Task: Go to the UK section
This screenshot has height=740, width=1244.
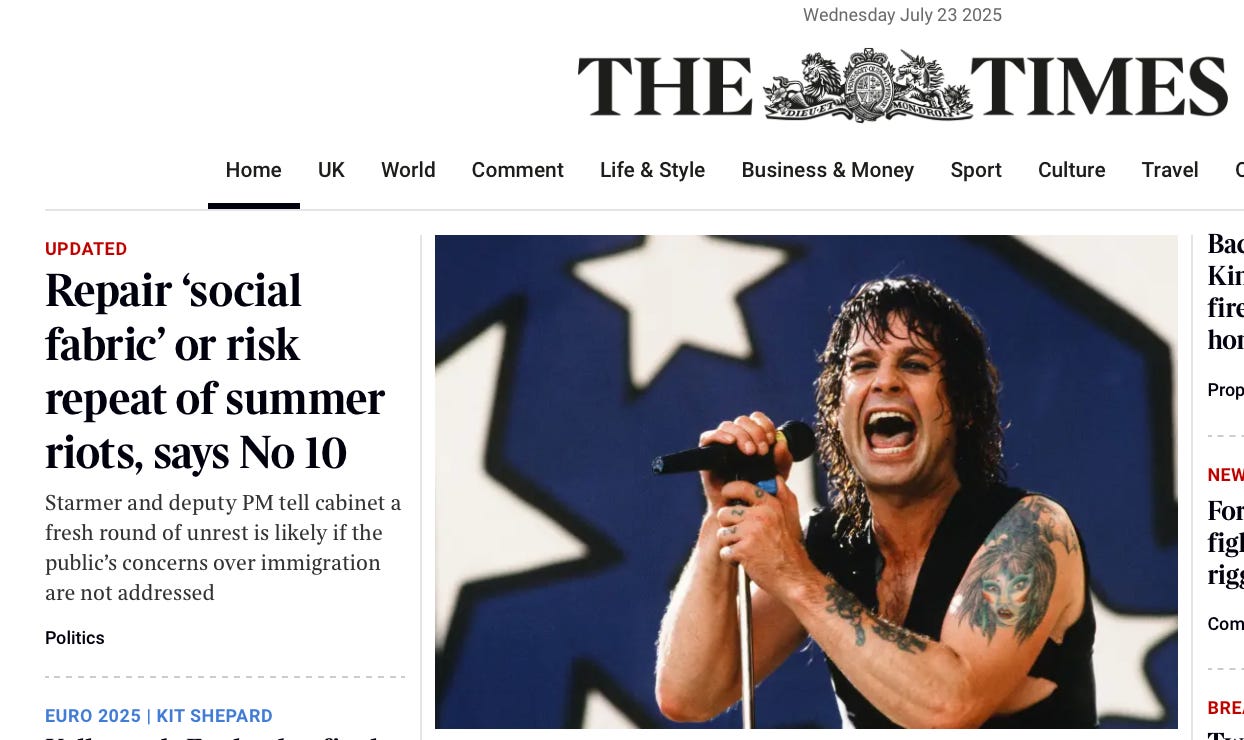Action: [x=331, y=170]
